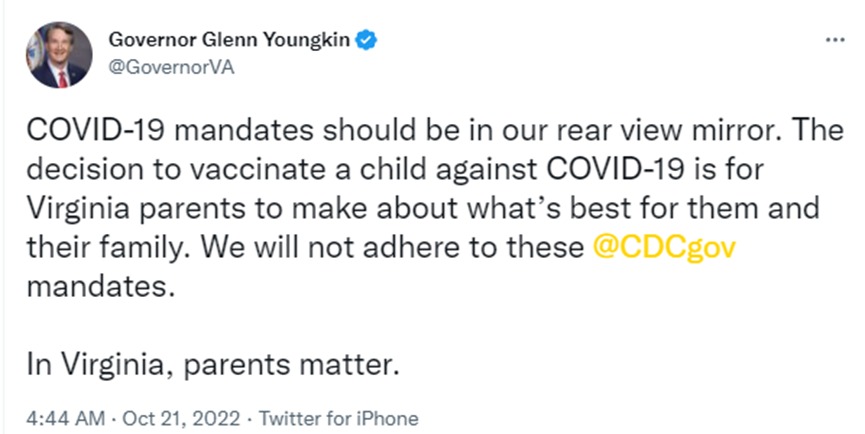Click the words their family.
The height and width of the screenshot is (434, 865).
[108, 248]
